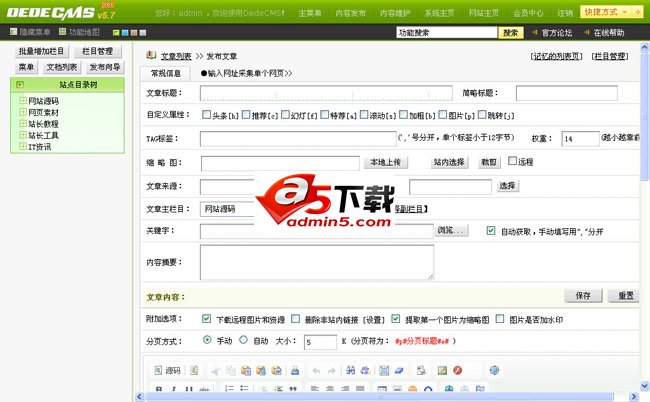This screenshot has height=402, width=650.
Task: Click the insert image icon in editor
Action: (x=442, y=371)
